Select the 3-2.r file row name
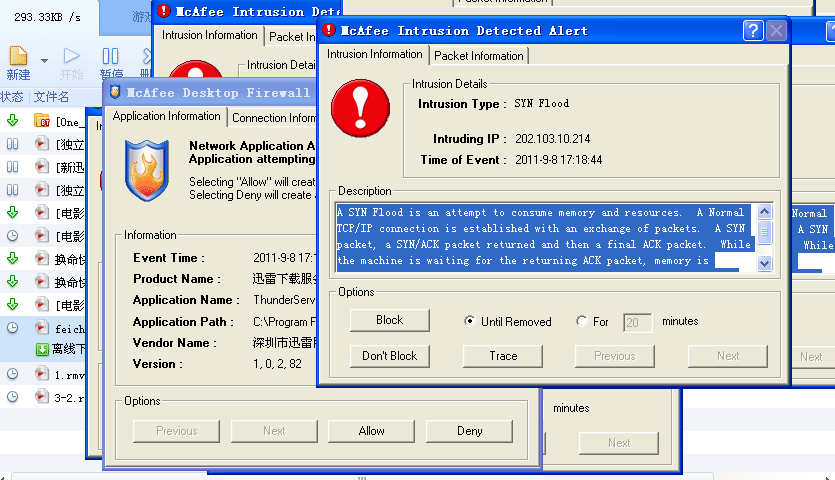Viewport: 835px width, 480px height. click(x=70, y=398)
